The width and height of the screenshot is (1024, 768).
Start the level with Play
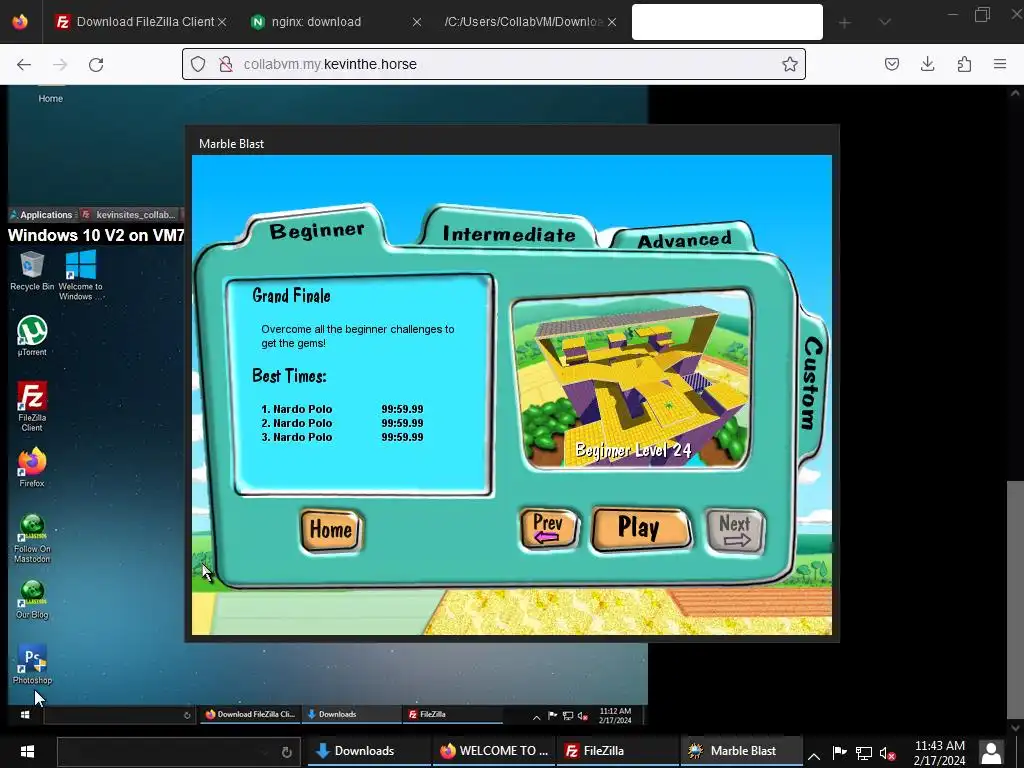click(x=640, y=528)
